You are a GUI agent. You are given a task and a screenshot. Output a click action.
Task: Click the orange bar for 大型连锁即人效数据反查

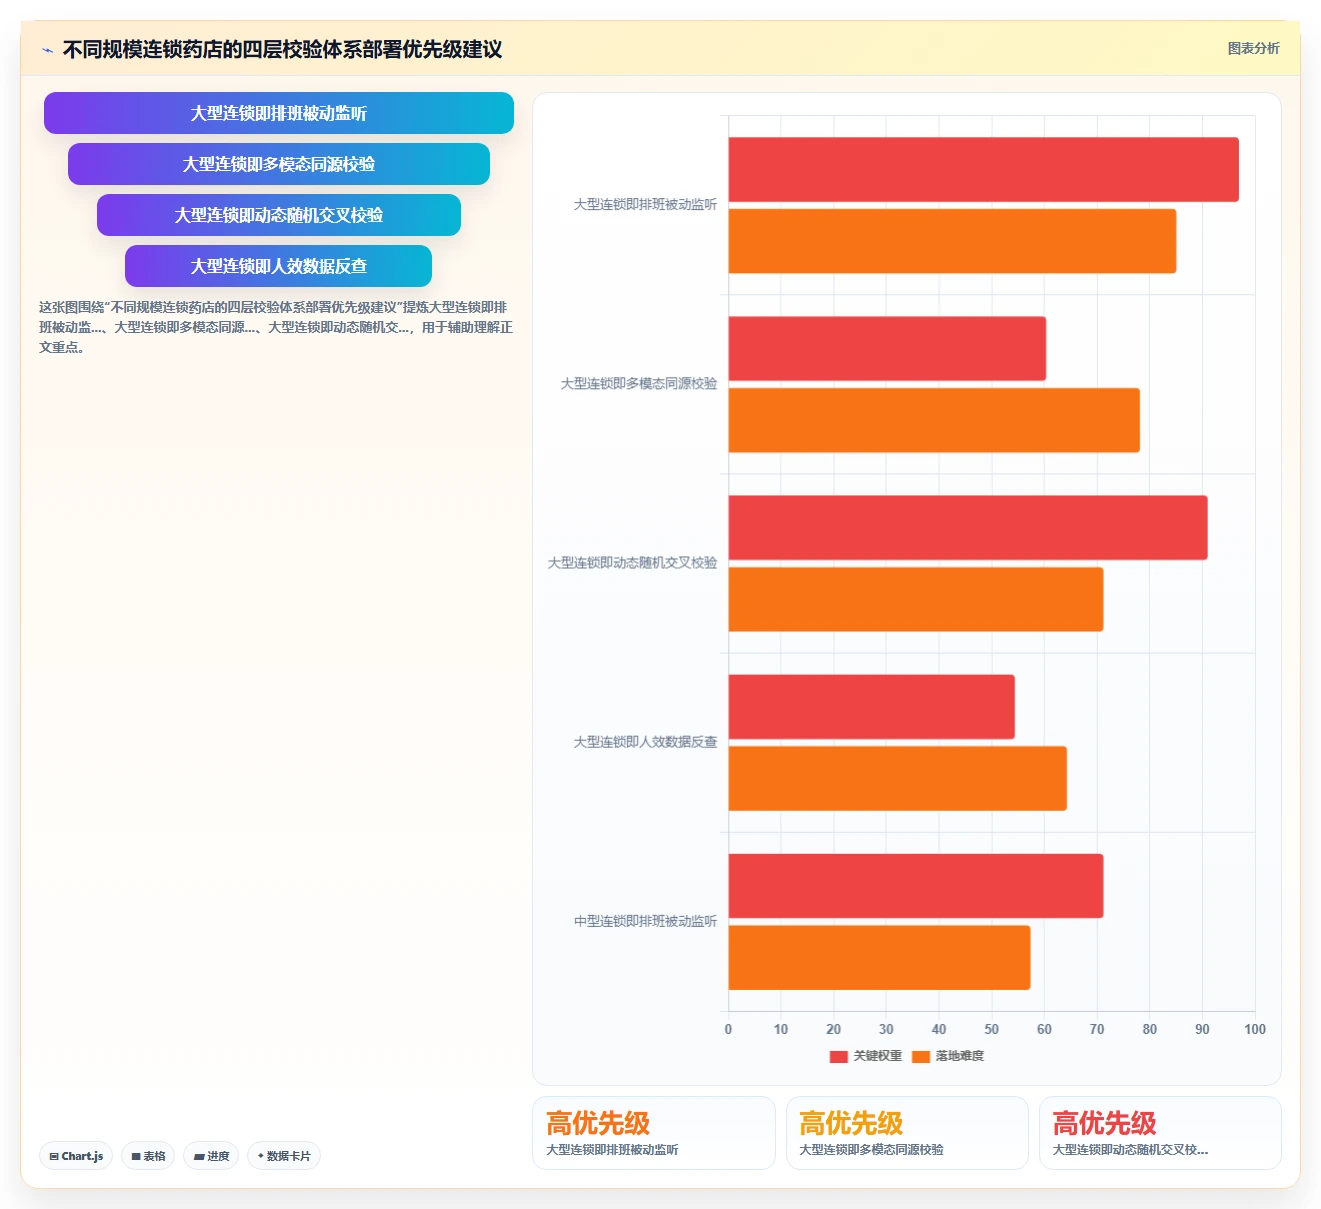(x=898, y=778)
